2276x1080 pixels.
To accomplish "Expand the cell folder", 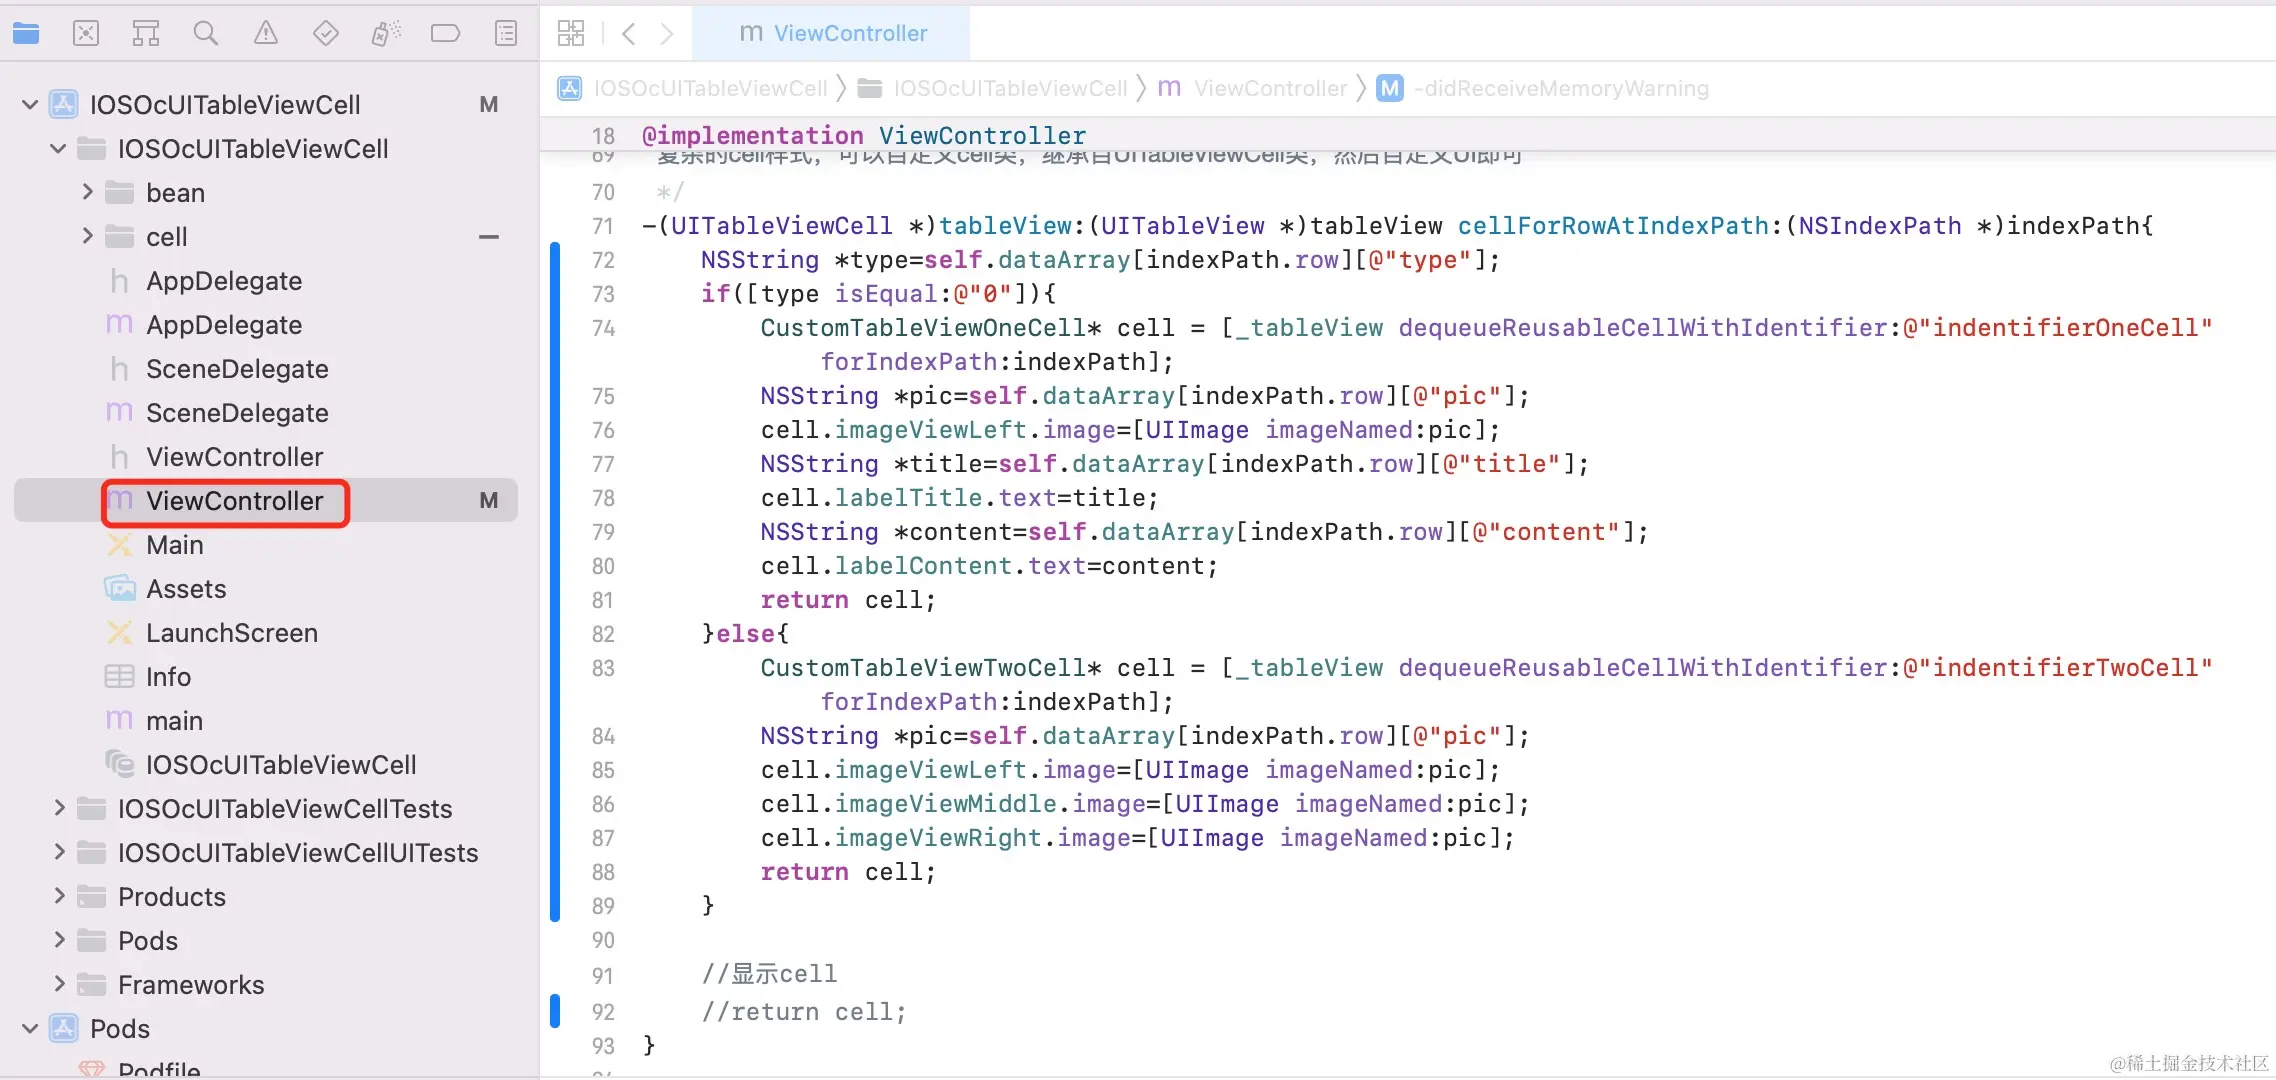I will point(87,236).
